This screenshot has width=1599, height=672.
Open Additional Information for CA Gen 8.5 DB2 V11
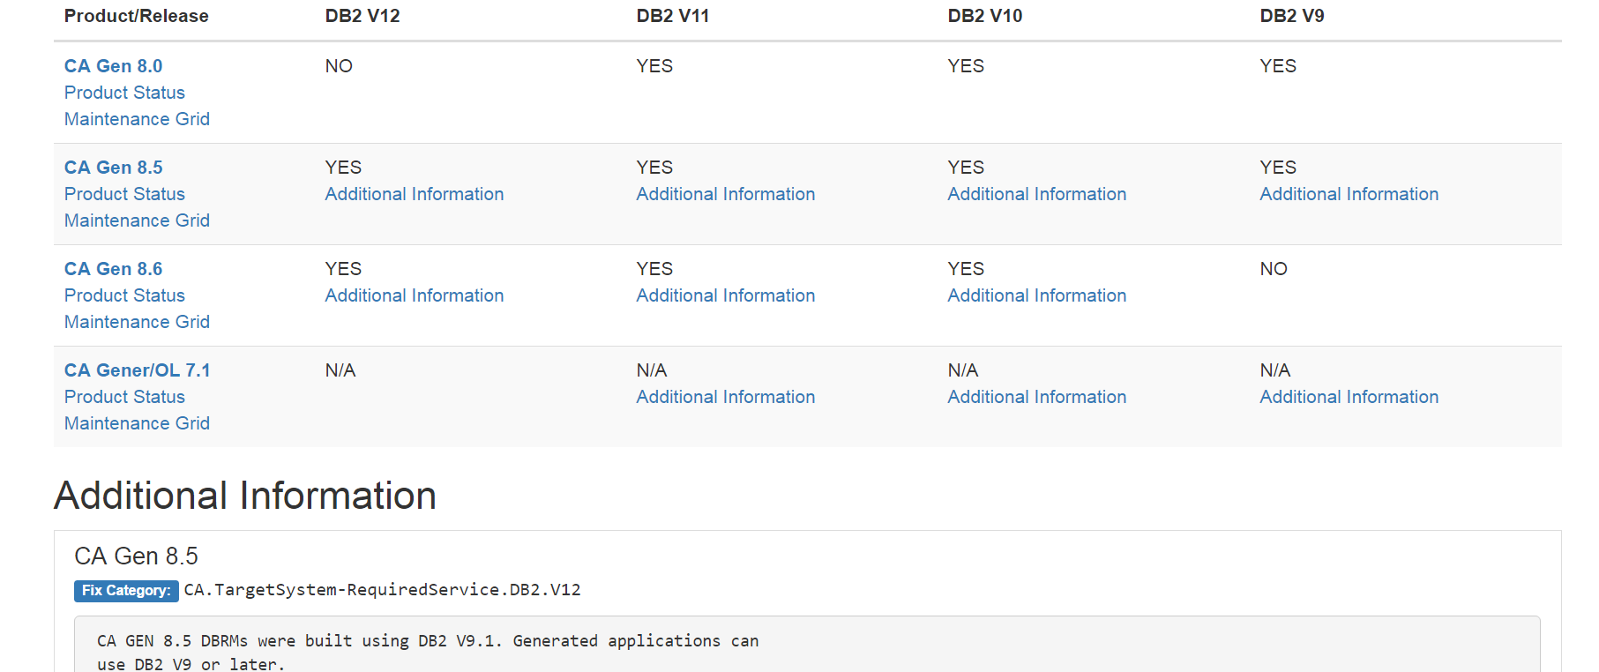pyautogui.click(x=726, y=194)
